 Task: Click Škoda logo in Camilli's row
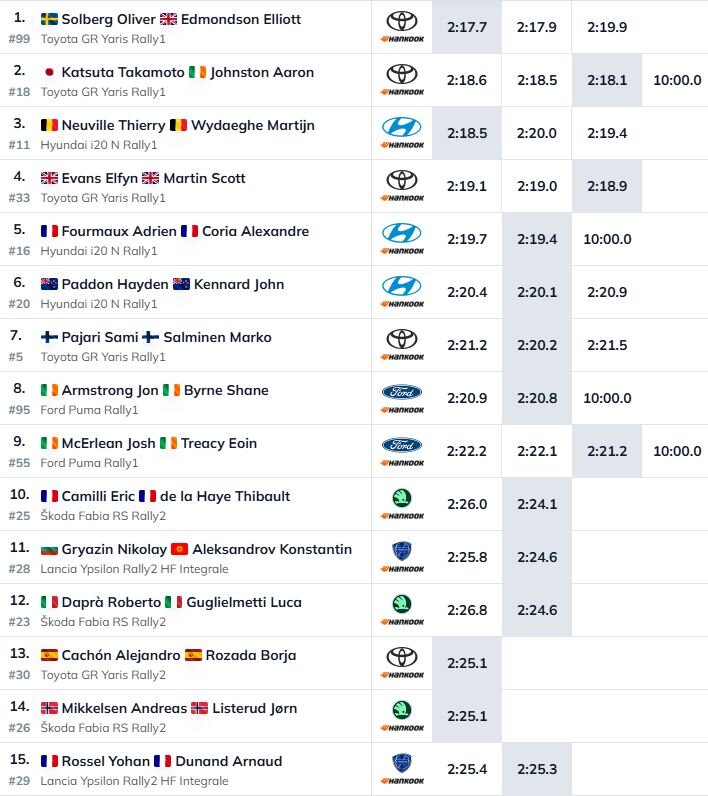401,497
